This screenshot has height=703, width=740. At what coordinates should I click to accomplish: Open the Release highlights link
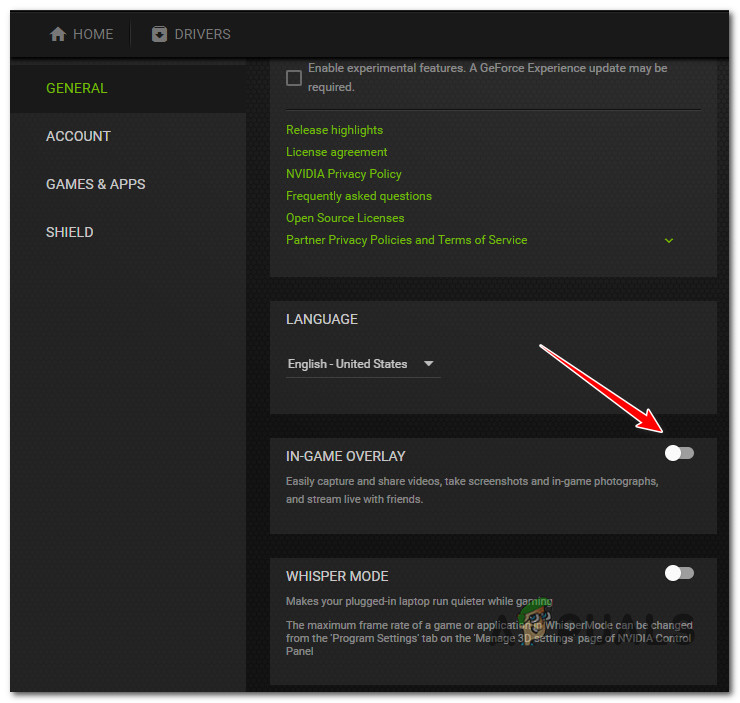pos(334,130)
